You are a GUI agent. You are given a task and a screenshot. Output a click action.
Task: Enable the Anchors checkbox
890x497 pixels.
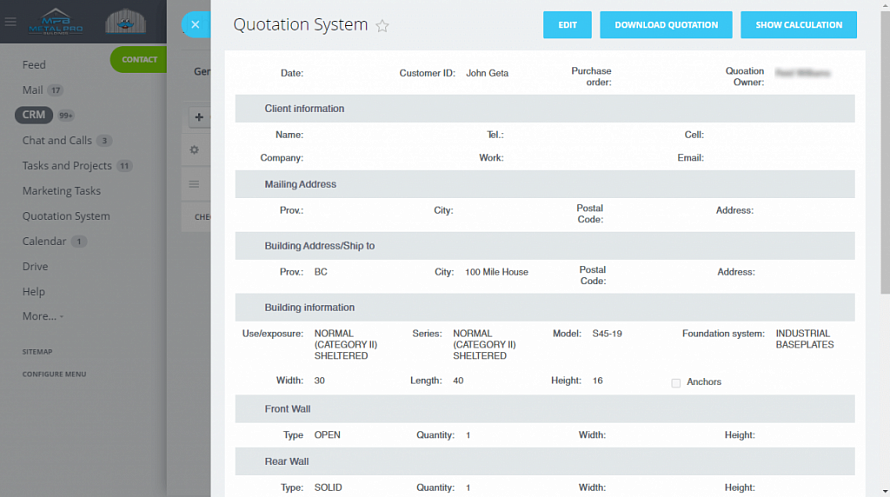coord(676,382)
